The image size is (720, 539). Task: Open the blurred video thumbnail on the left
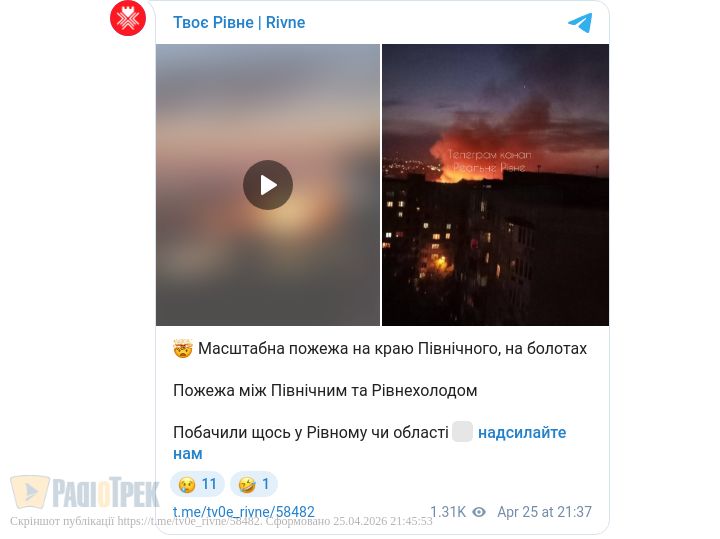[268, 185]
